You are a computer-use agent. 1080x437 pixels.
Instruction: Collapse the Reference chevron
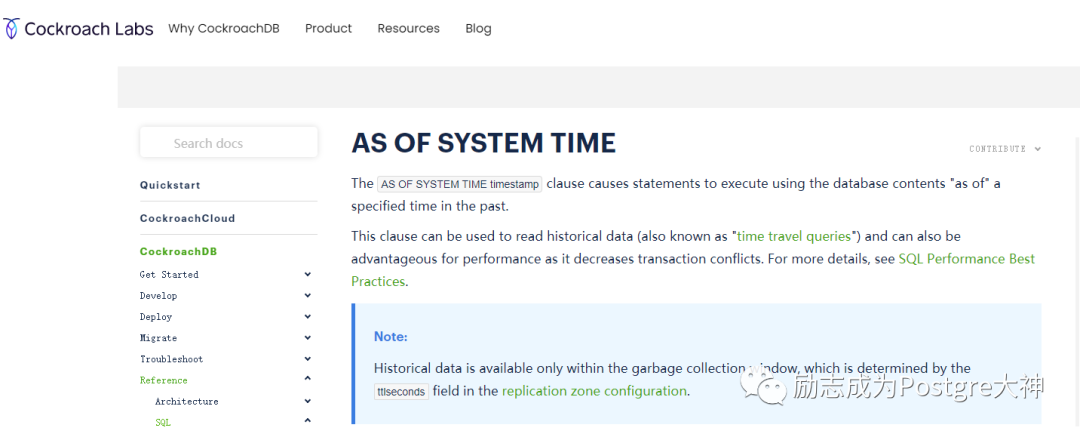[x=307, y=378]
